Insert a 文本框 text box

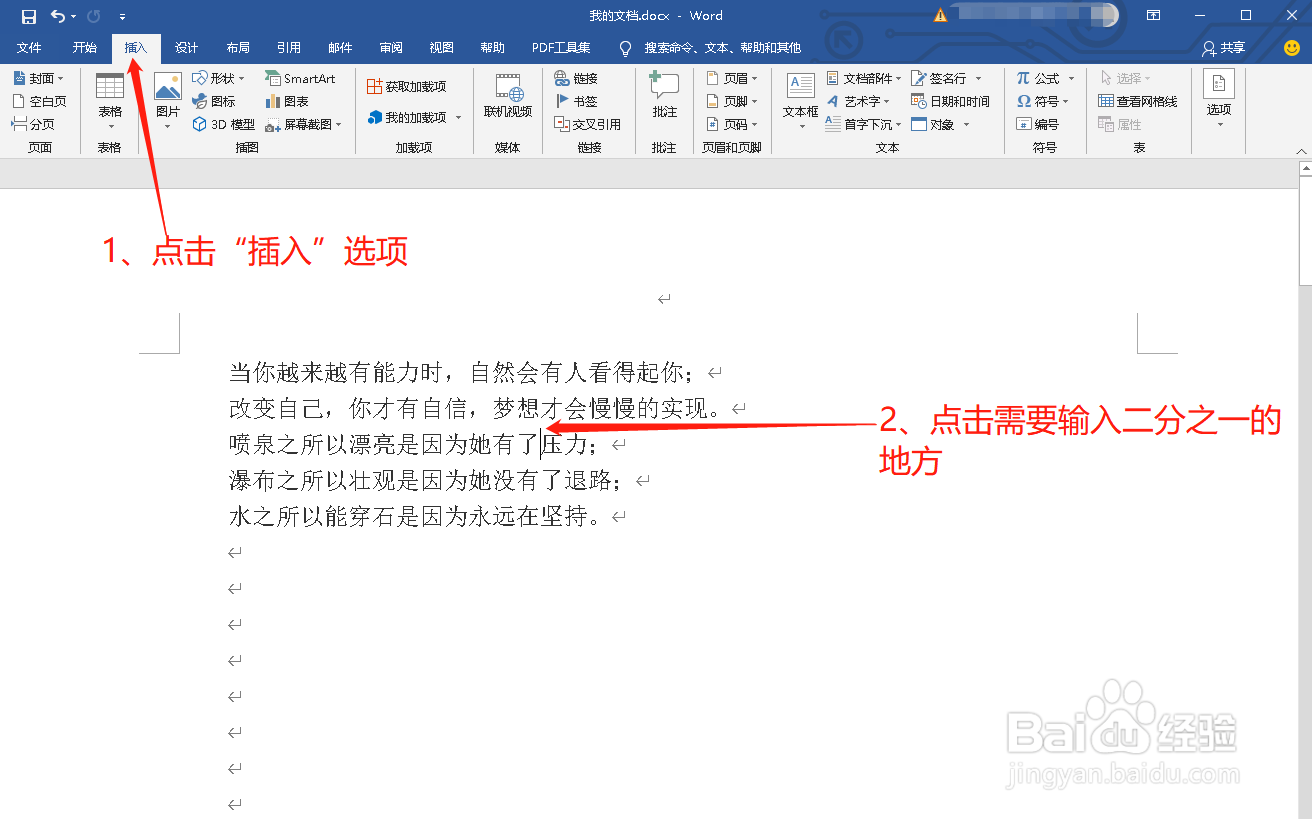(800, 102)
